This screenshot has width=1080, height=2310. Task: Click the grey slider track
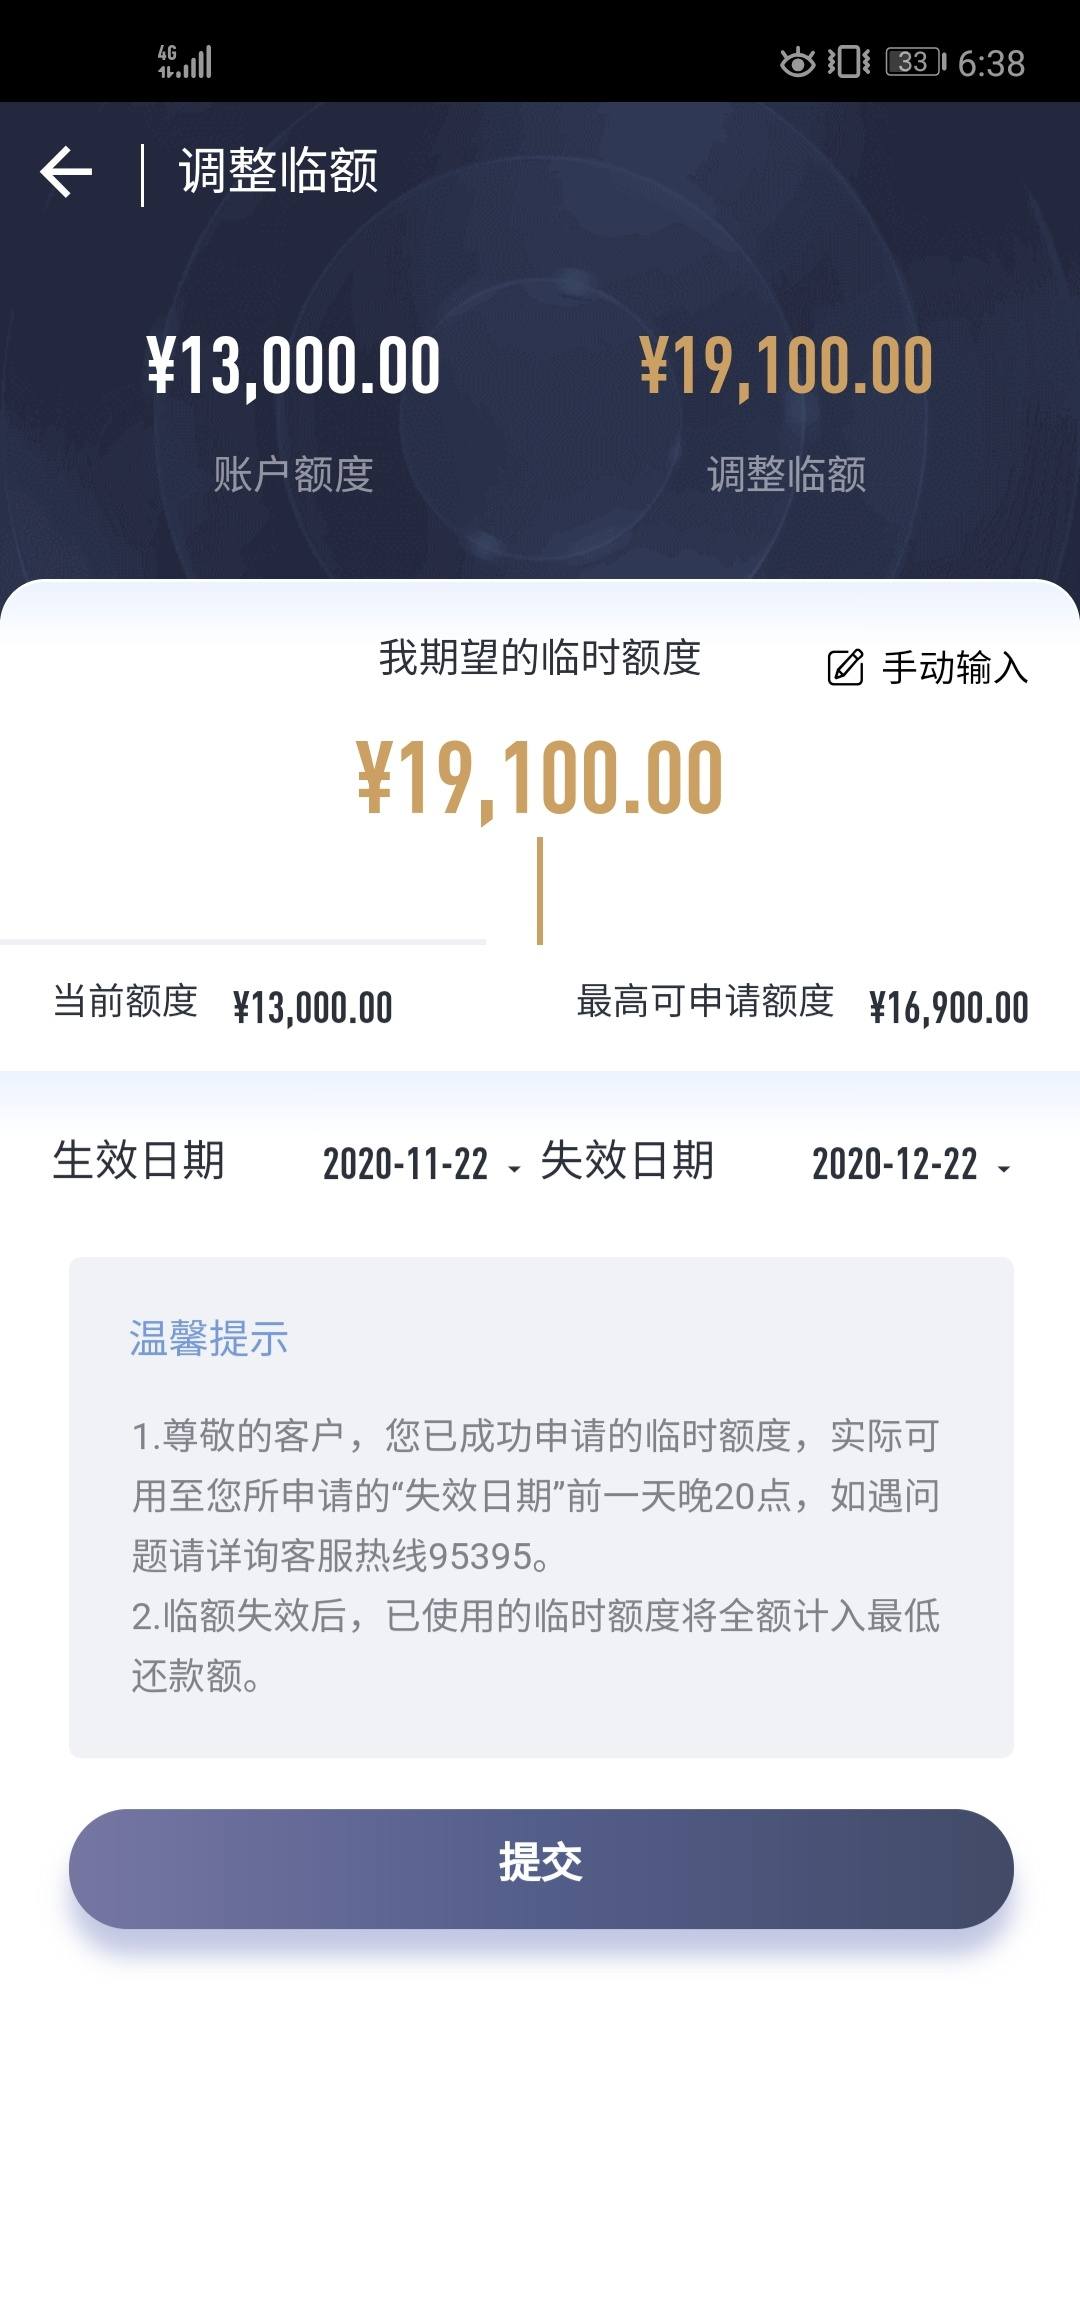tap(243, 942)
